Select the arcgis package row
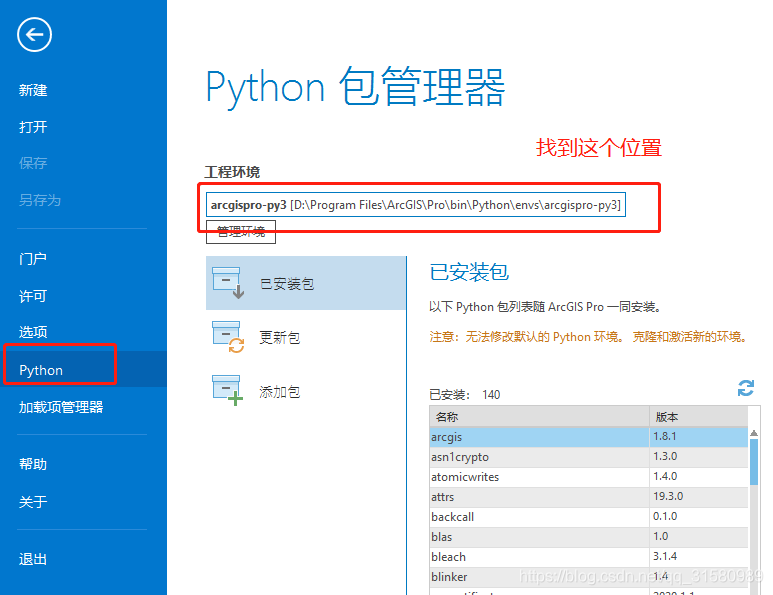Image resolution: width=773 pixels, height=595 pixels. click(x=589, y=437)
